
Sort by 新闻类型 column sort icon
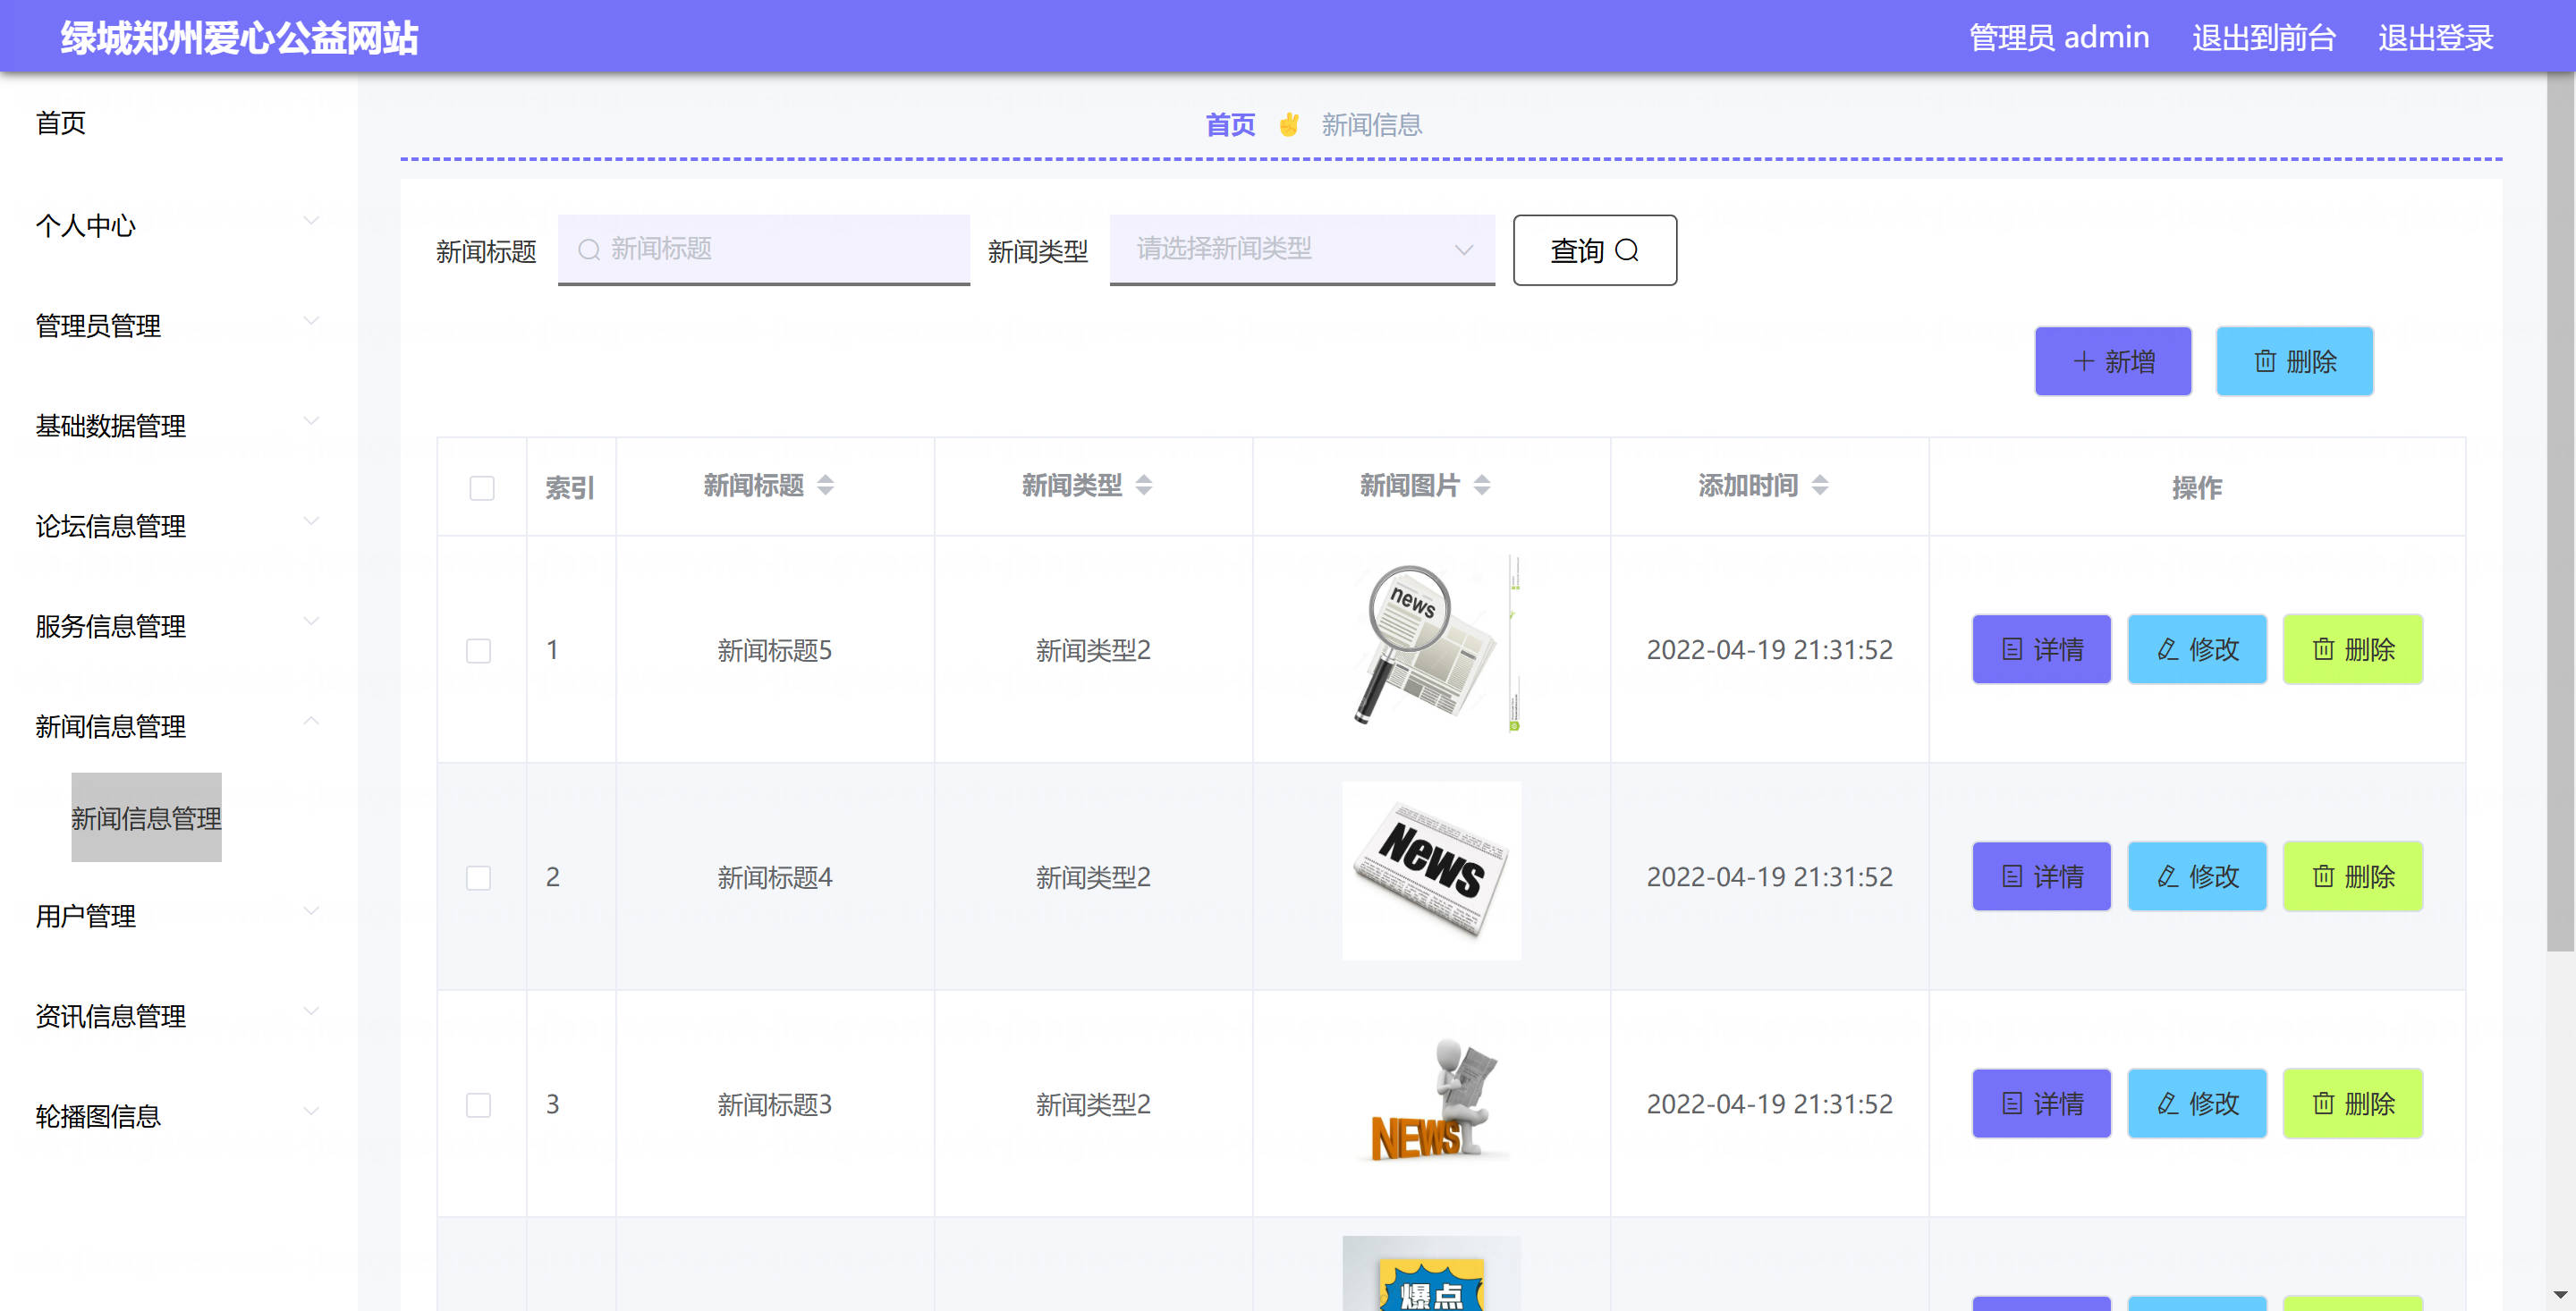pyautogui.click(x=1143, y=485)
